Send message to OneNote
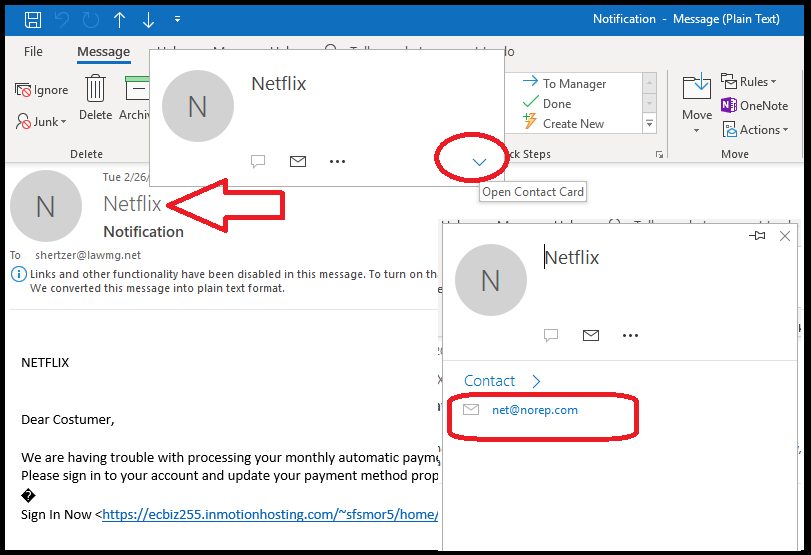Viewport: 811px width, 555px height. coord(754,106)
